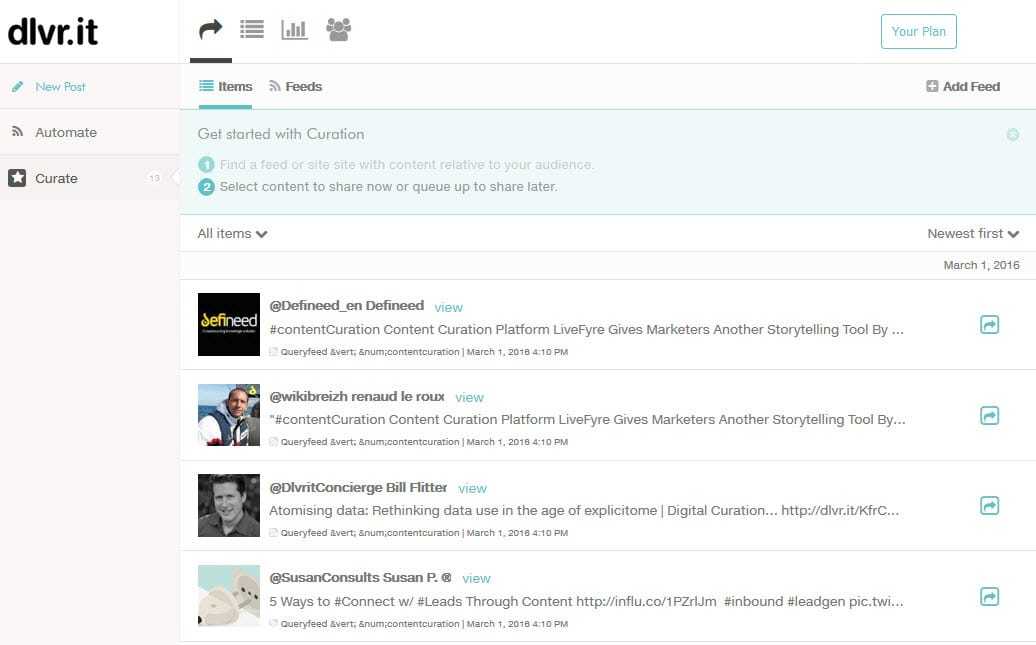The height and width of the screenshot is (645, 1036).
Task: Dismiss the Get started with Curation panel
Action: pyautogui.click(x=1013, y=135)
